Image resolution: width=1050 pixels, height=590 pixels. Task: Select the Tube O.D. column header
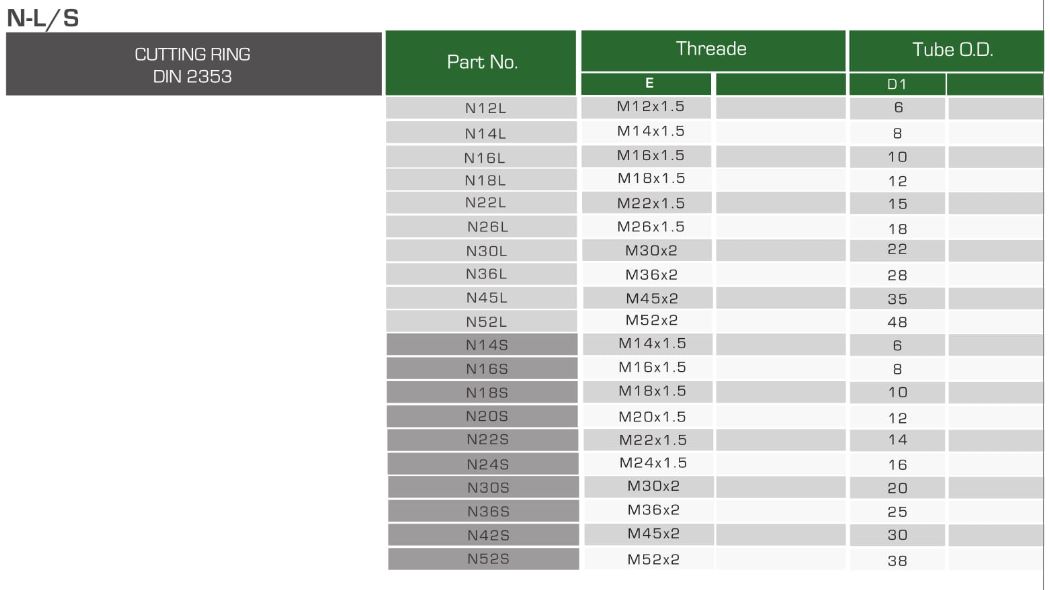[945, 50]
